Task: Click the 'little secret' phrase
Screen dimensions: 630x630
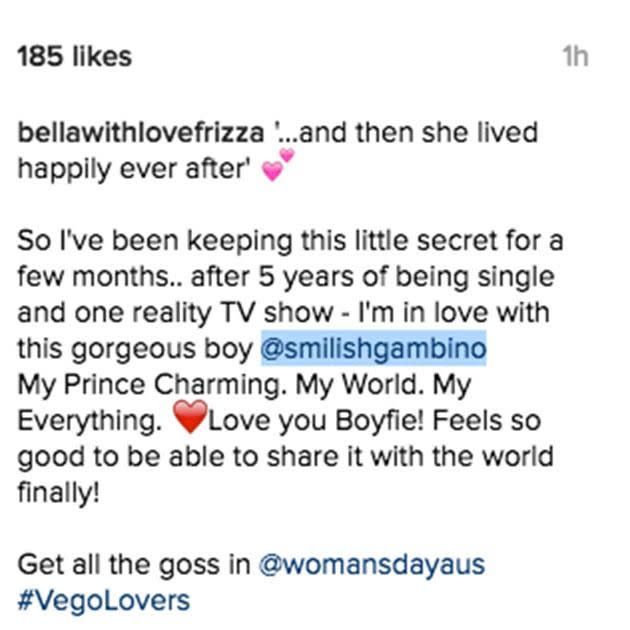Action: tap(420, 241)
